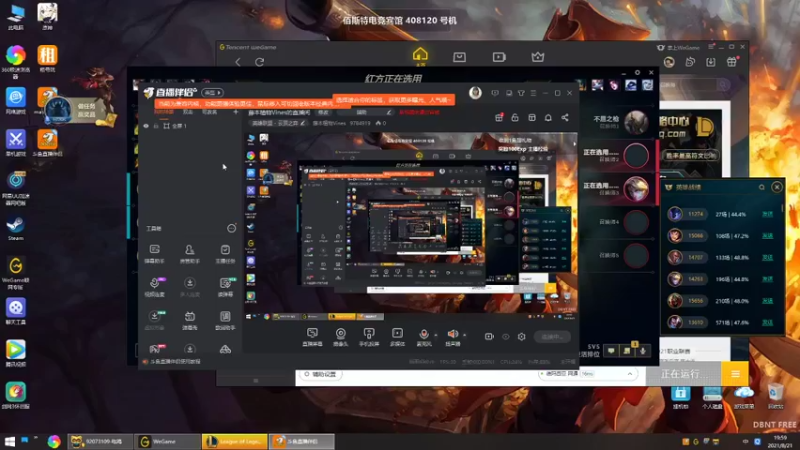Click the notification bell in the streaming app
Image resolution: width=800 pixels, height=450 pixels.
click(548, 117)
